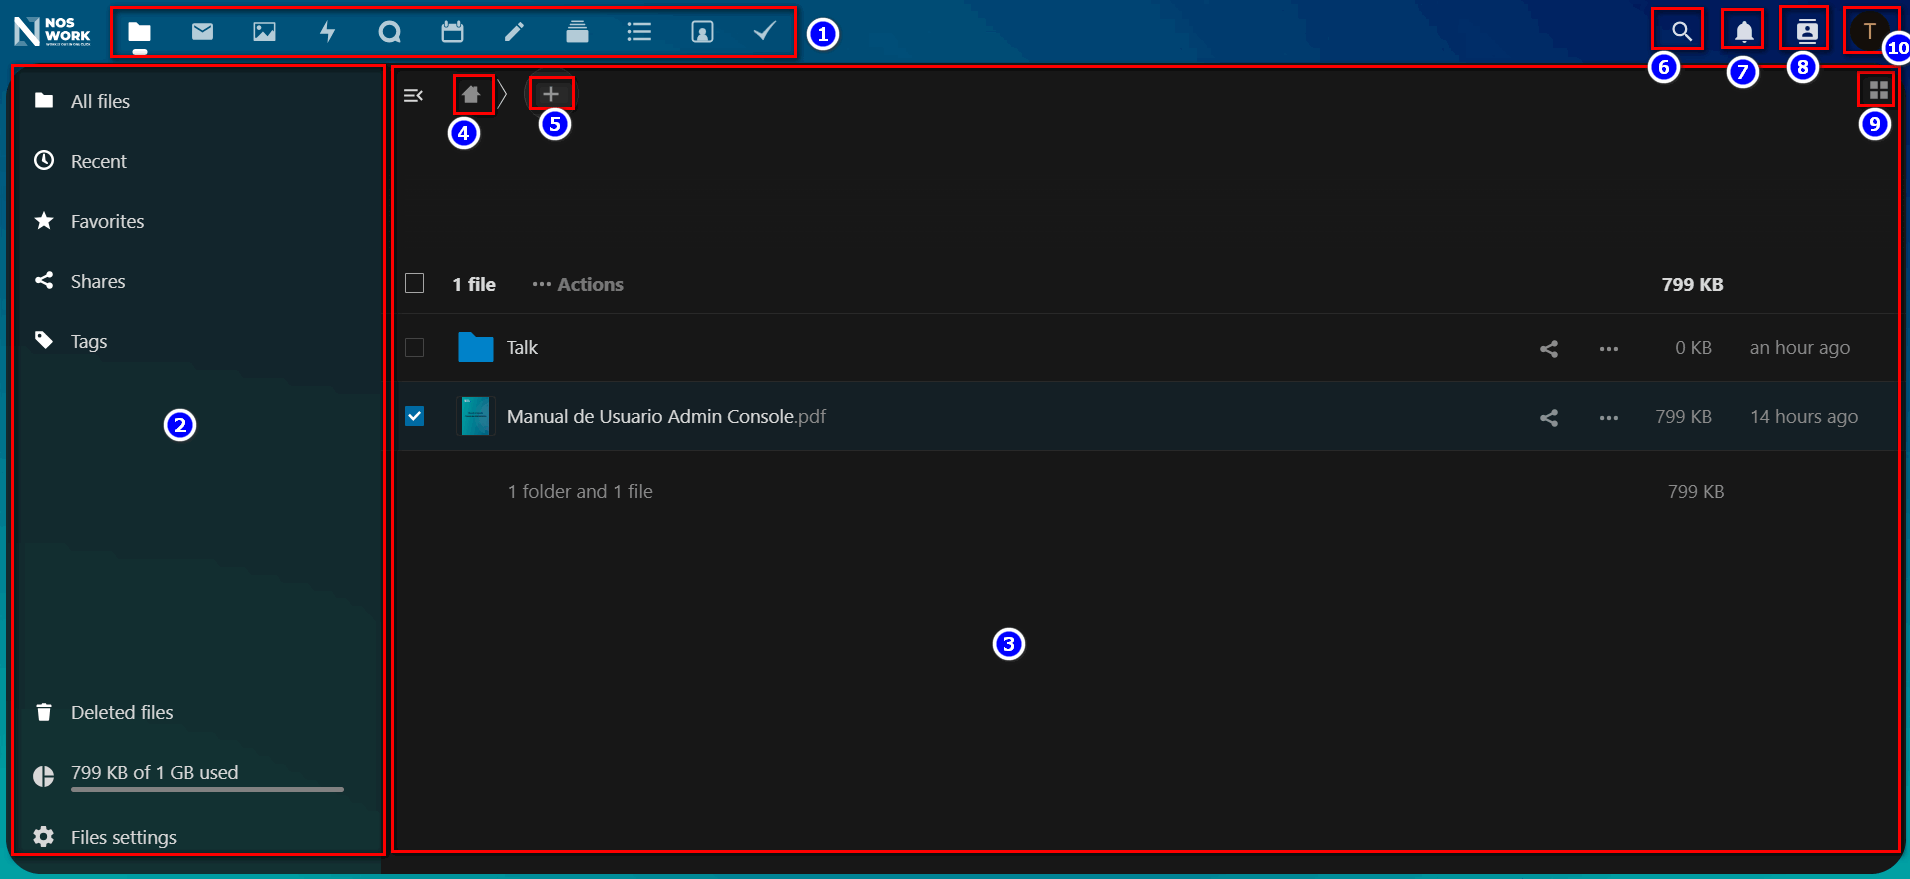The image size is (1910, 879).
Task: Click '14 hours ago' modified time
Action: 1804,416
